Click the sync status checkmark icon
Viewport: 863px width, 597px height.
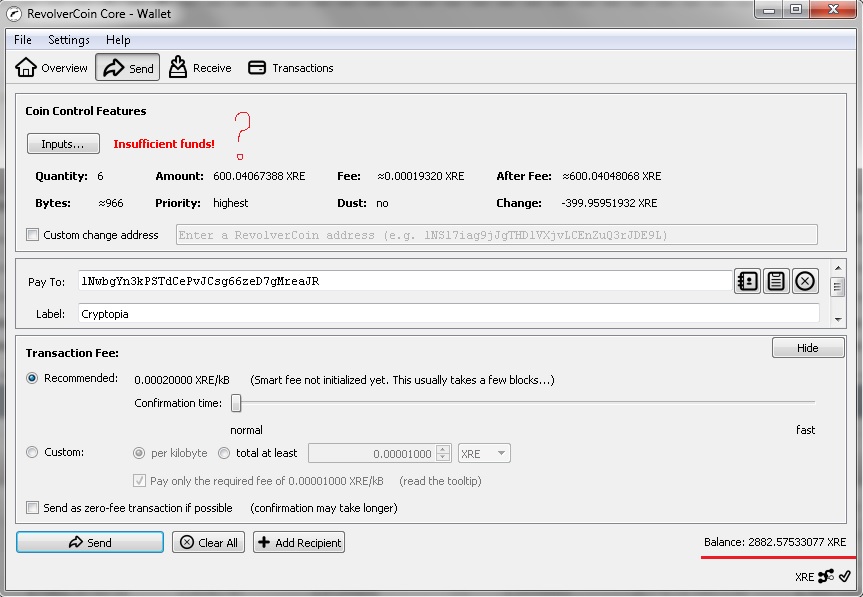tap(845, 576)
